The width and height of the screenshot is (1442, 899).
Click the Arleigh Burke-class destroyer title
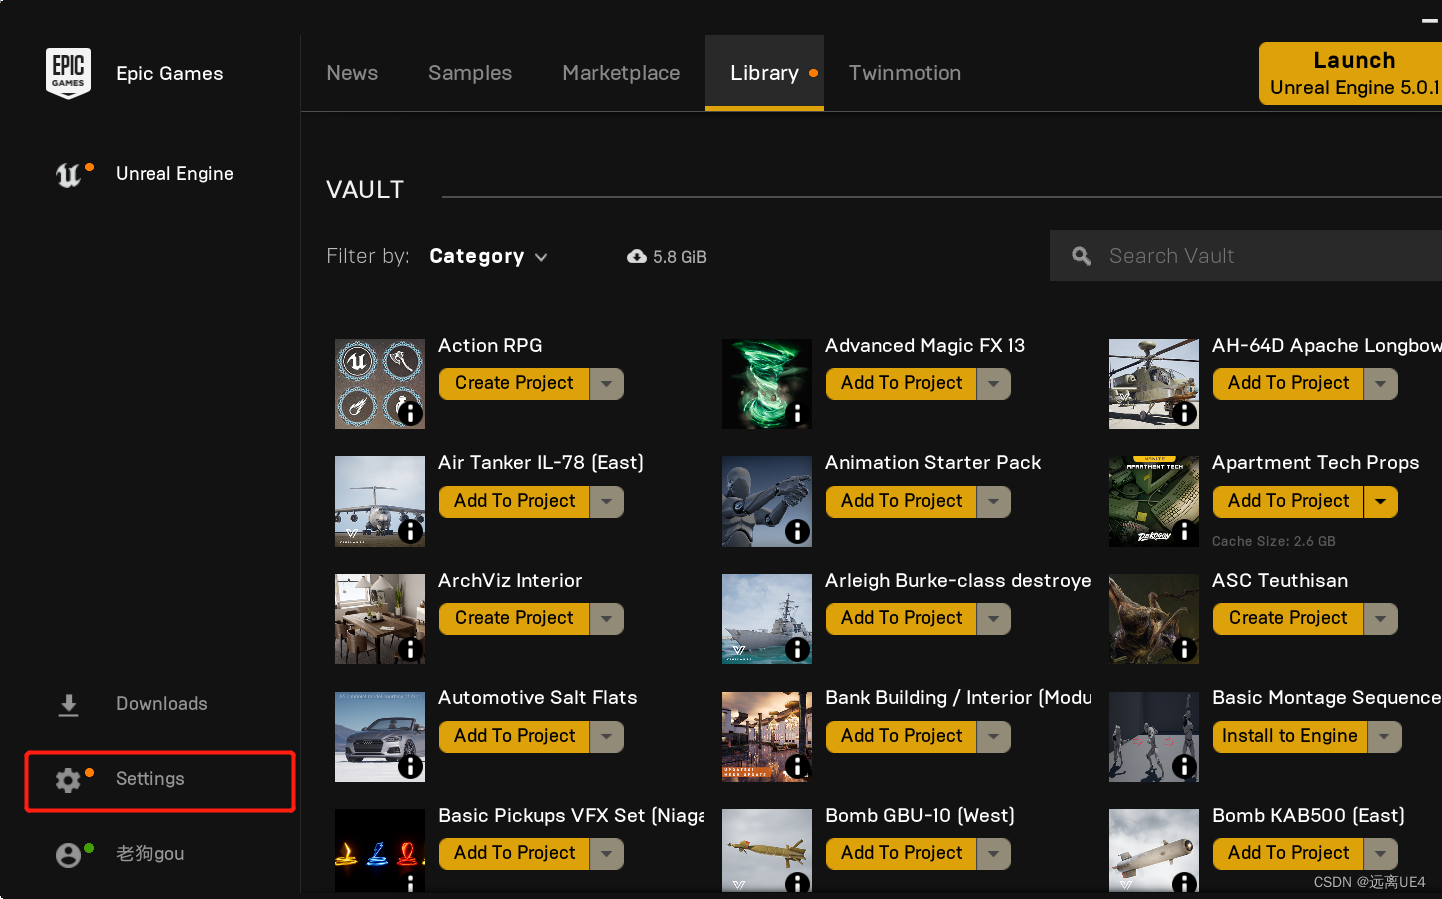958,581
